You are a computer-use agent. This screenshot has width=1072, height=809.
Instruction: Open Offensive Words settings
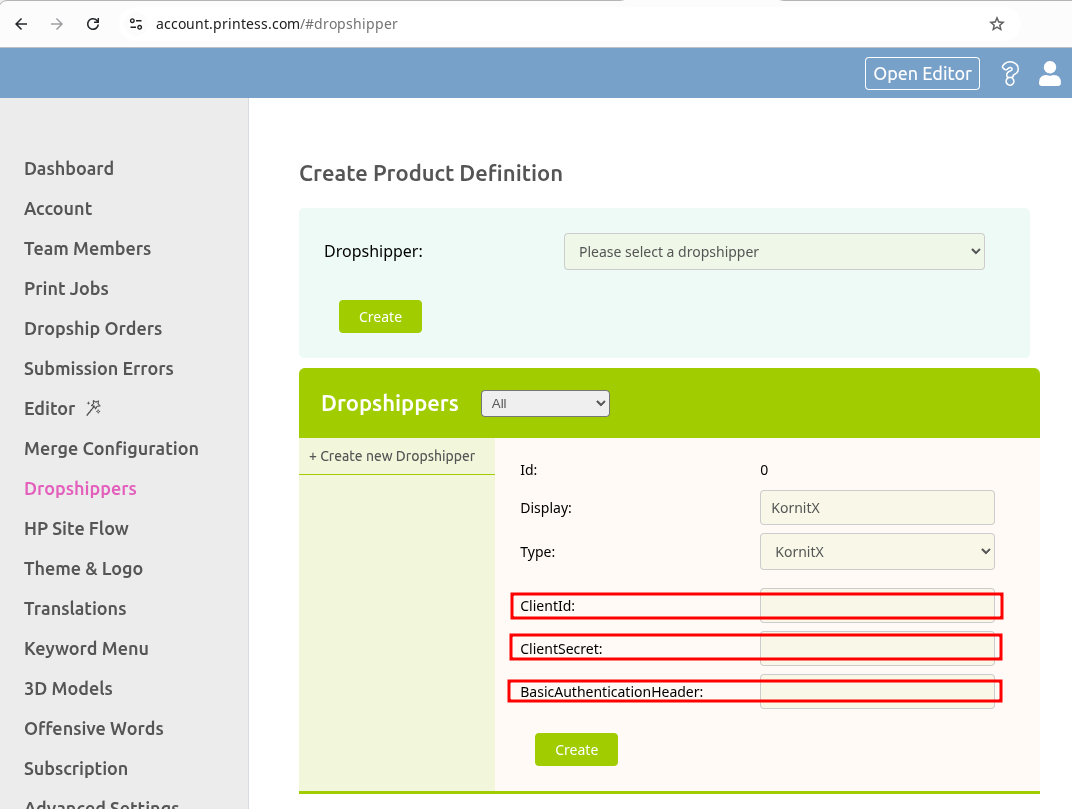click(x=94, y=728)
